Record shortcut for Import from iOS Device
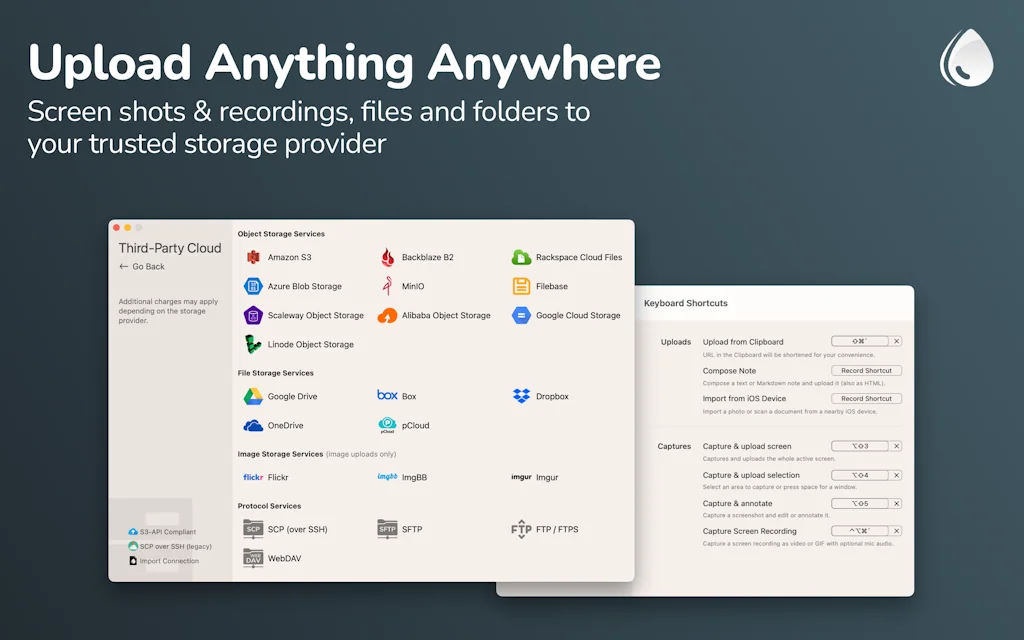Screen dimensions: 1024x640 (866, 399)
